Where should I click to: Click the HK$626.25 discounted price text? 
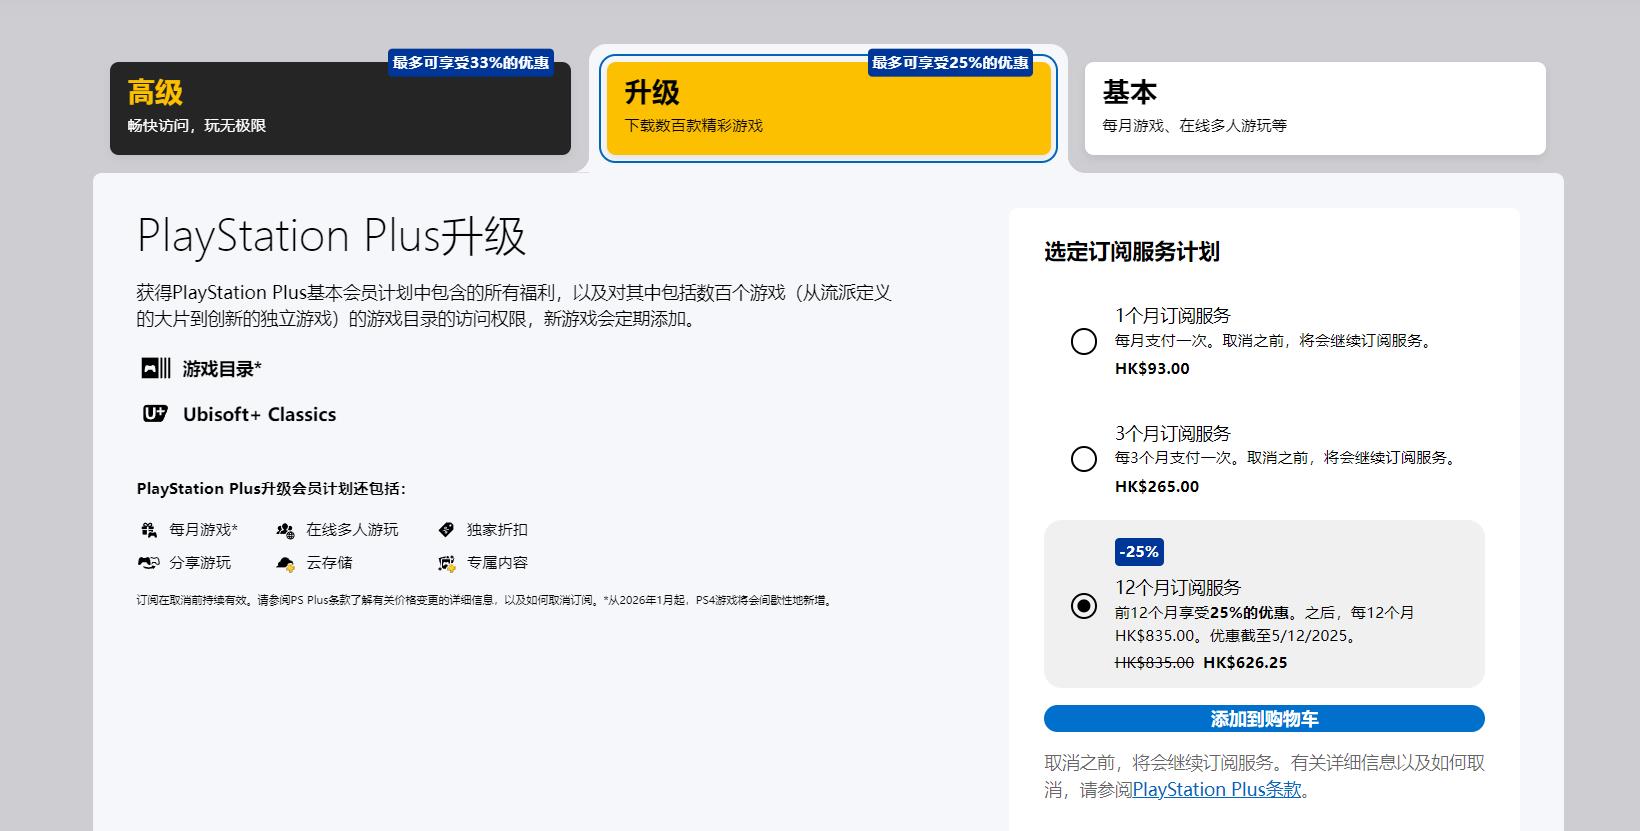(x=1245, y=663)
